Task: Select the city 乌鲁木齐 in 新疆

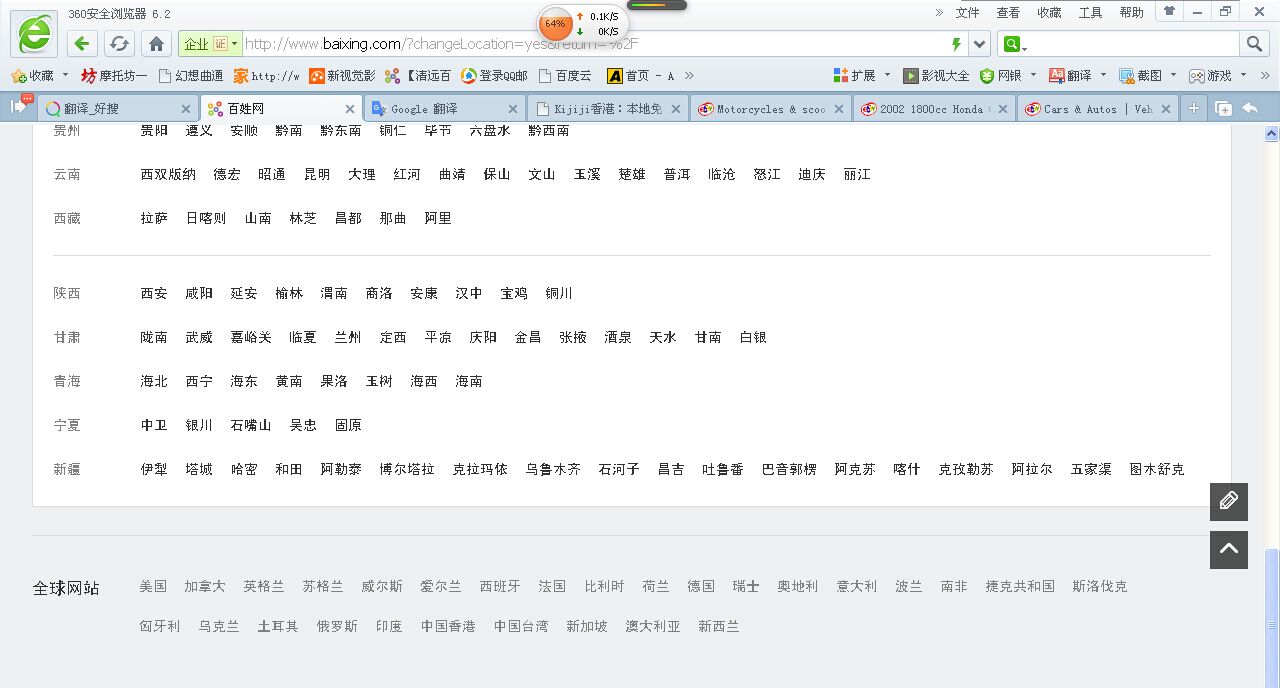Action: (x=553, y=469)
